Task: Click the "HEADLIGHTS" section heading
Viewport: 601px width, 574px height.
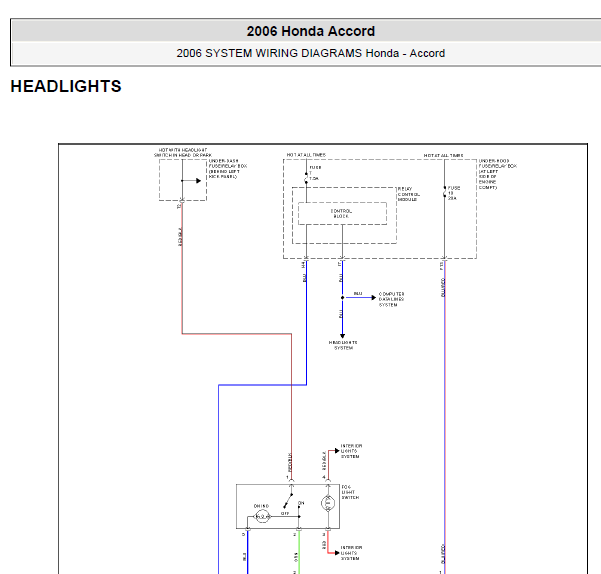Action: (66, 86)
